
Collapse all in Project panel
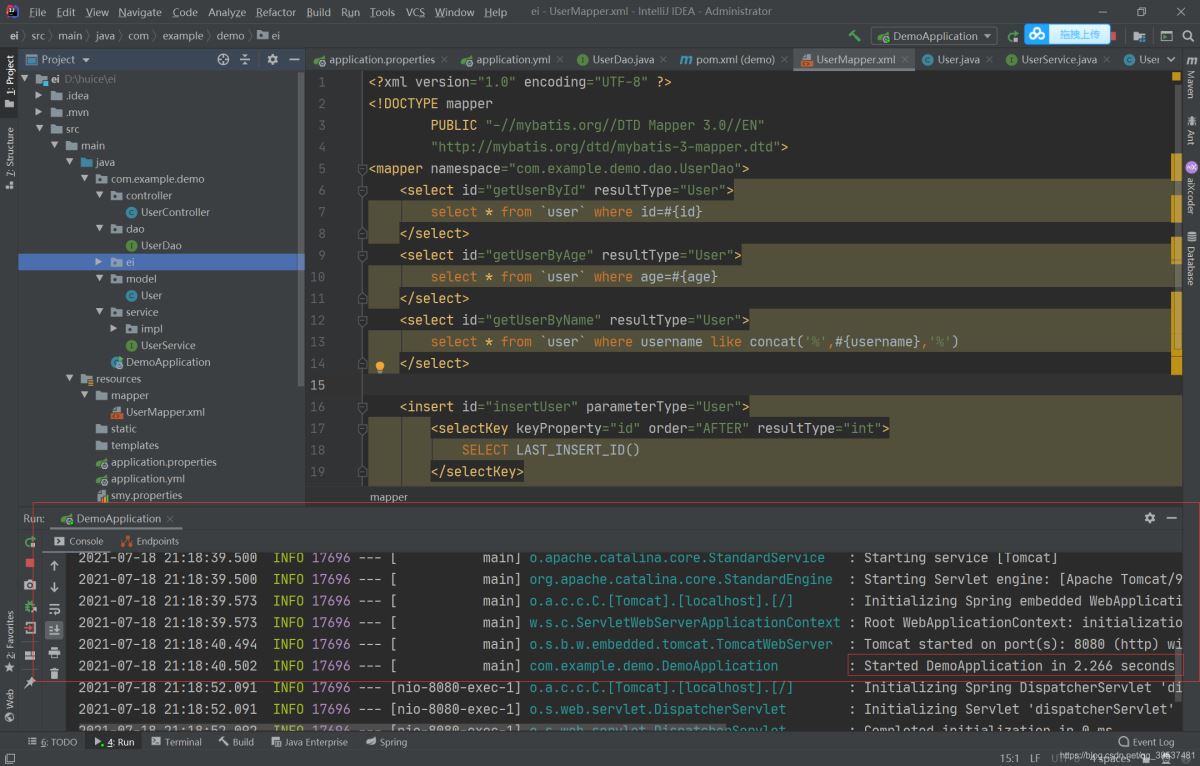pos(246,60)
